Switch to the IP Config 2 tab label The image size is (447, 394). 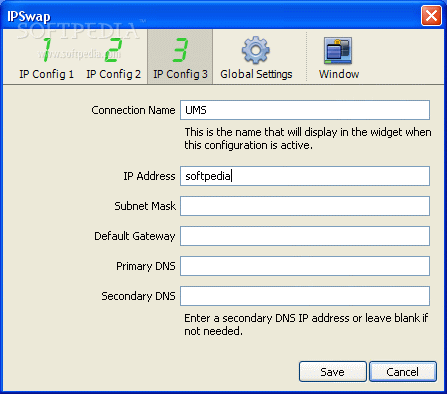pos(113,74)
